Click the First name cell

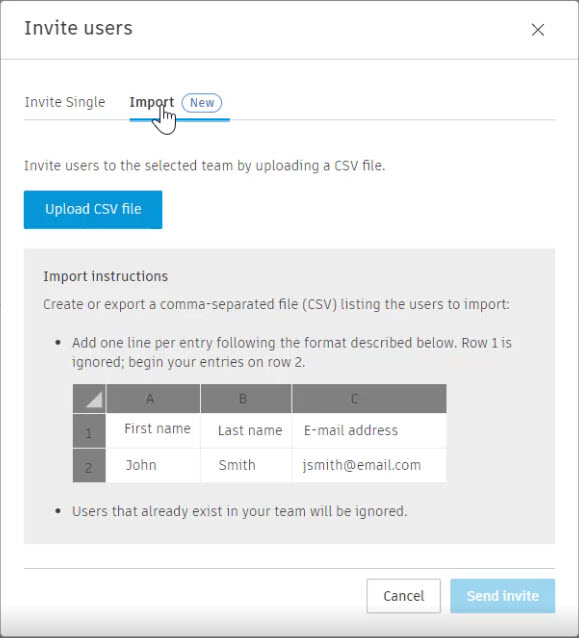click(153, 431)
